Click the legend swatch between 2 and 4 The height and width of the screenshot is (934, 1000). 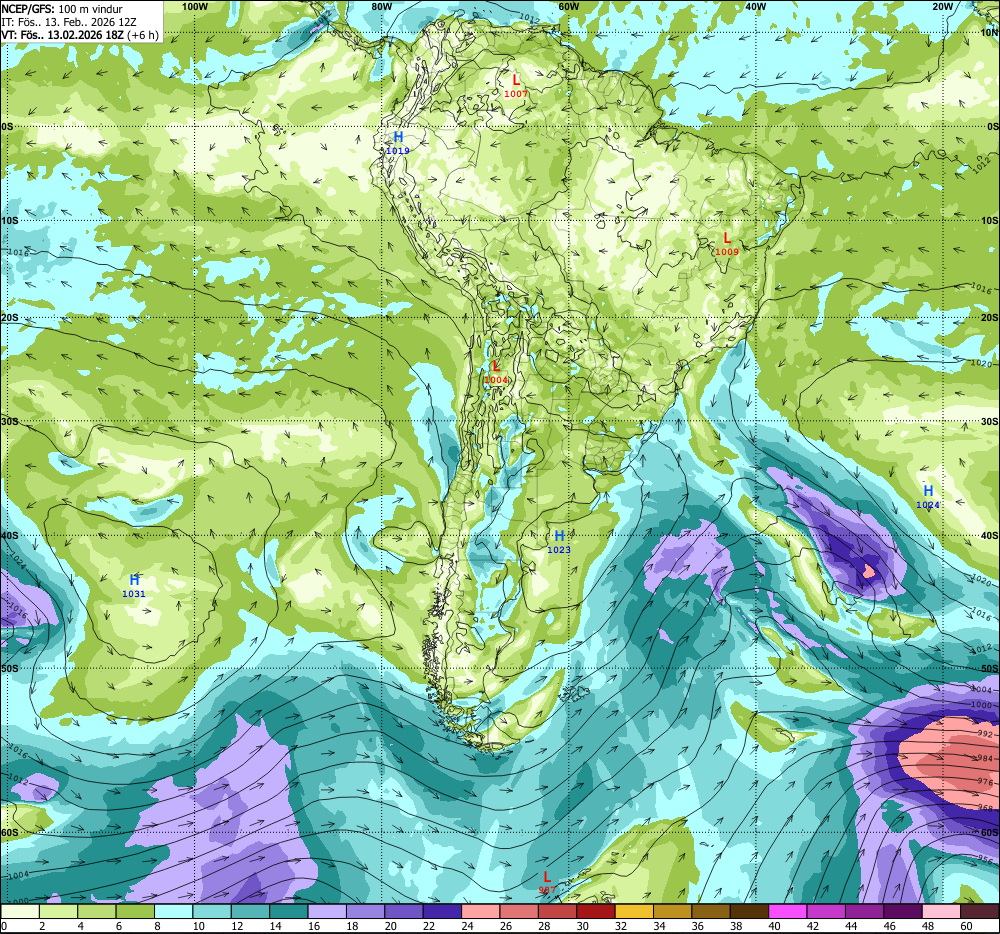[x=59, y=912]
